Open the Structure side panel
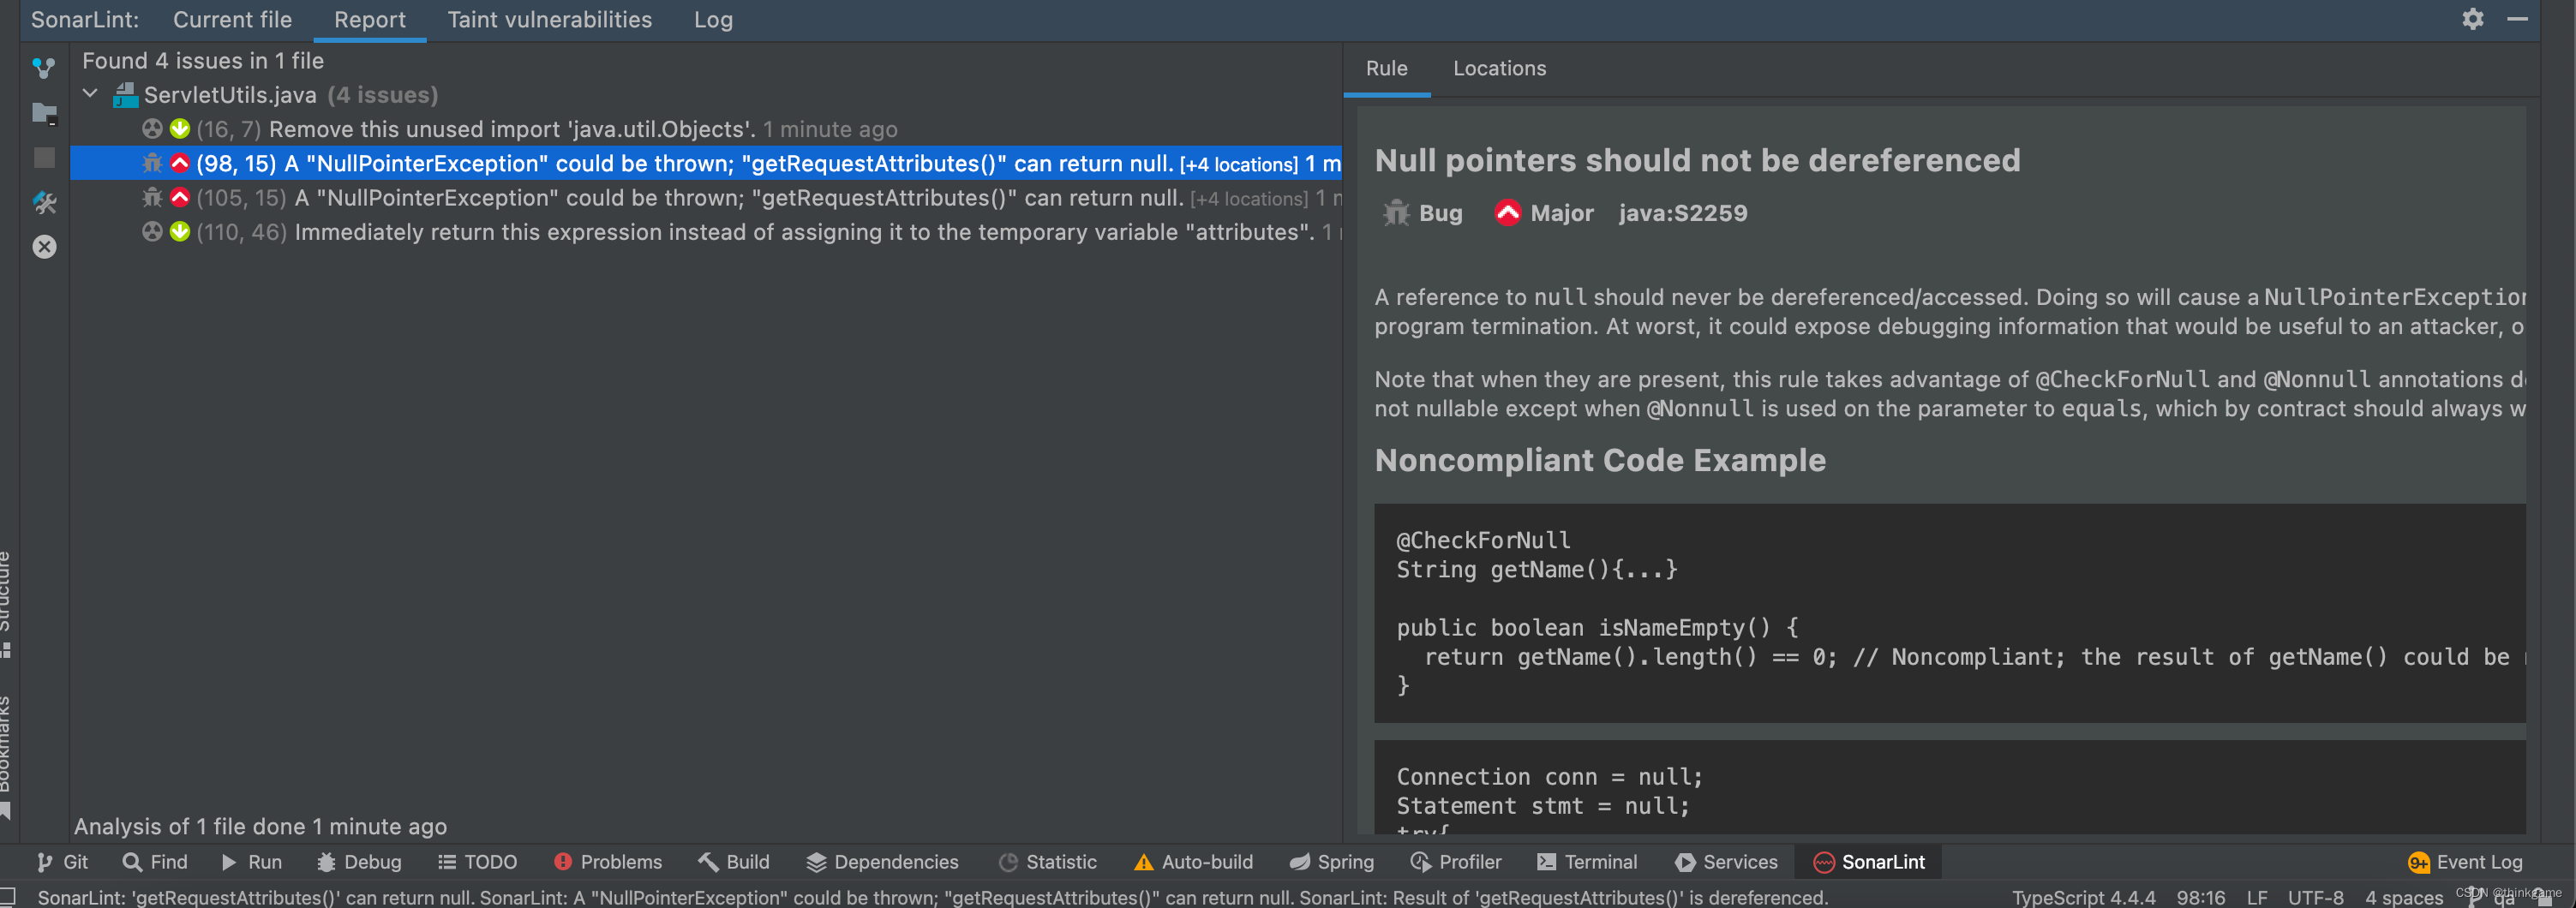Viewport: 2576px width, 908px height. tap(7, 603)
